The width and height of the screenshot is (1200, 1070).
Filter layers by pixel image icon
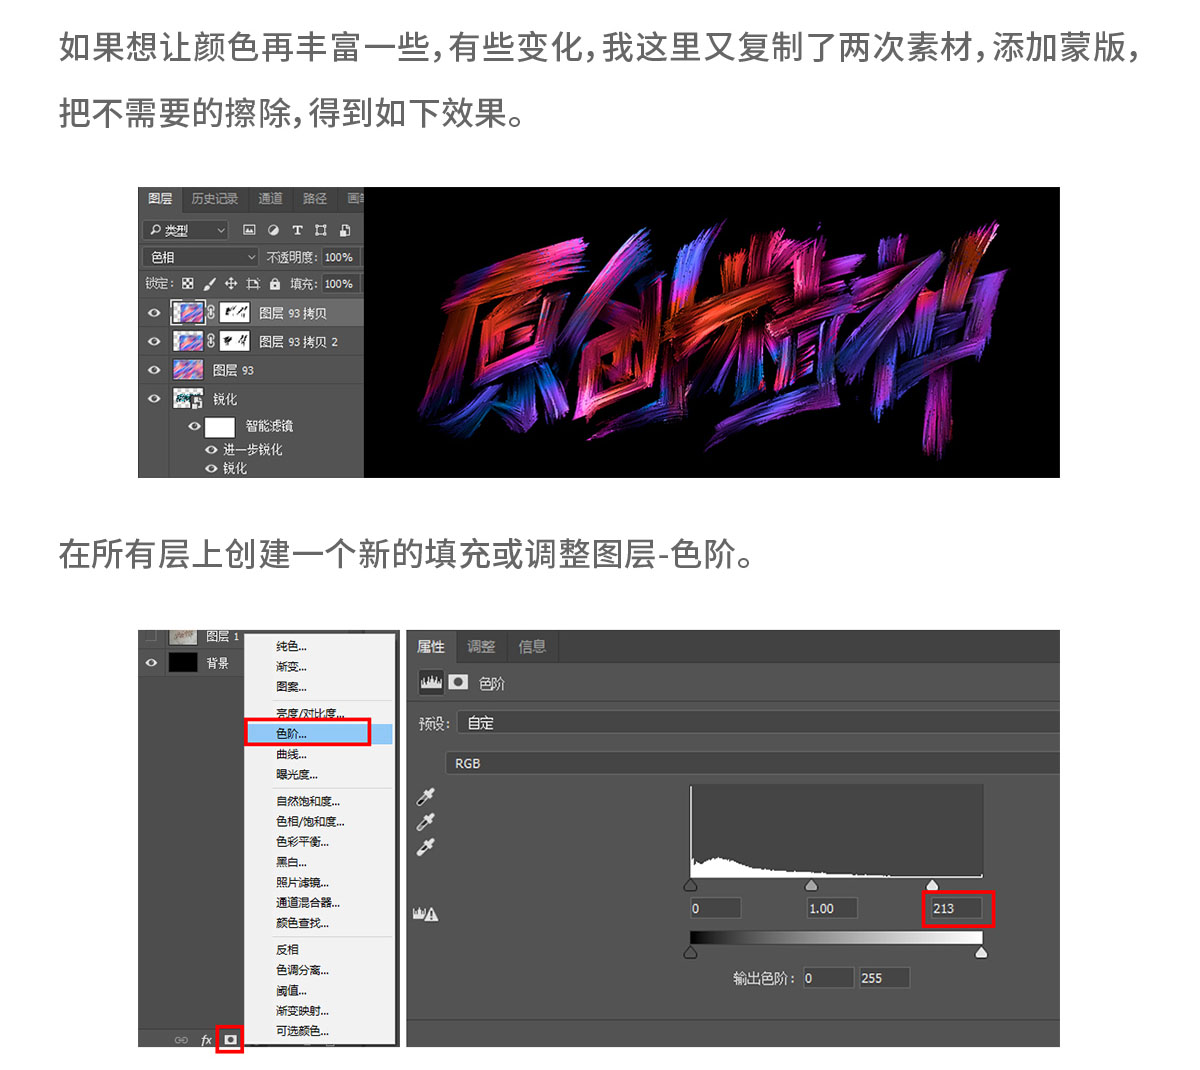tap(250, 230)
